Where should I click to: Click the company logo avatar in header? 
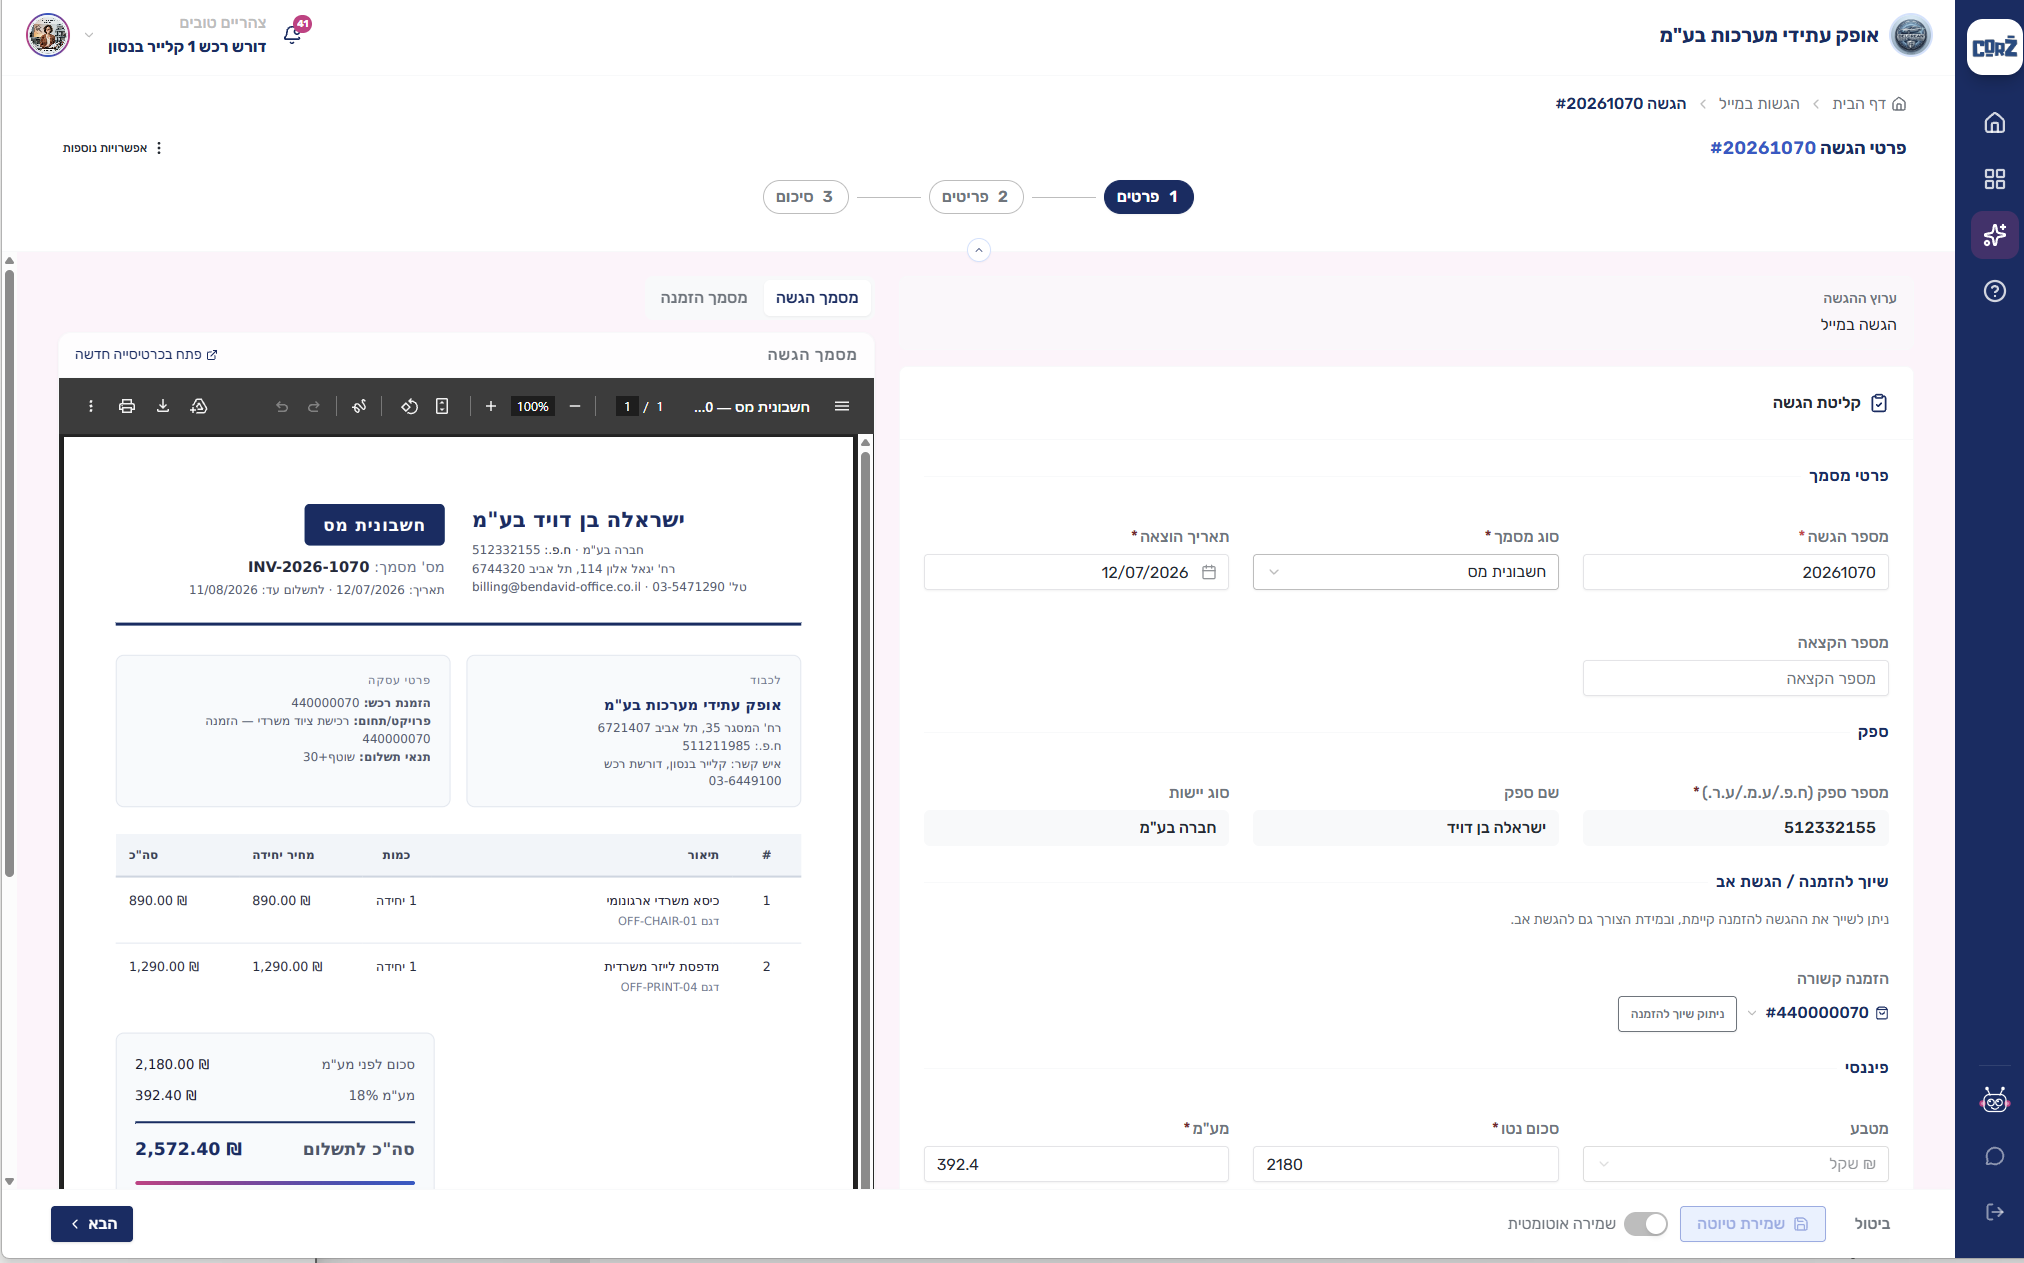[1910, 35]
